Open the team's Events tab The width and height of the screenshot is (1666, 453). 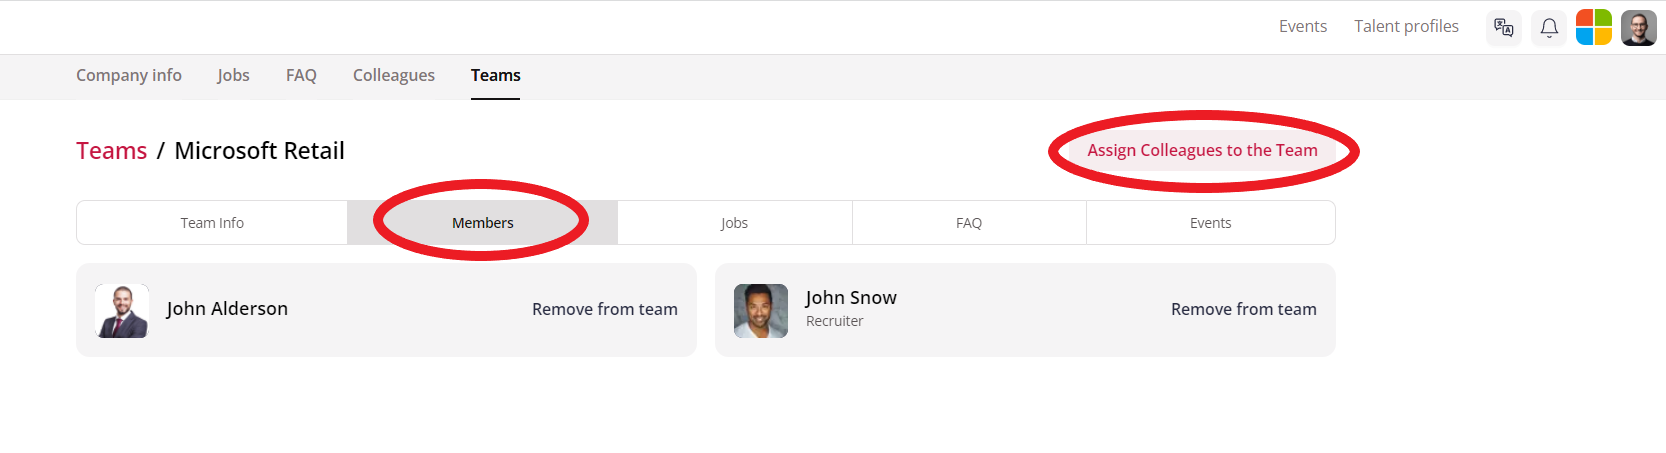(x=1211, y=223)
